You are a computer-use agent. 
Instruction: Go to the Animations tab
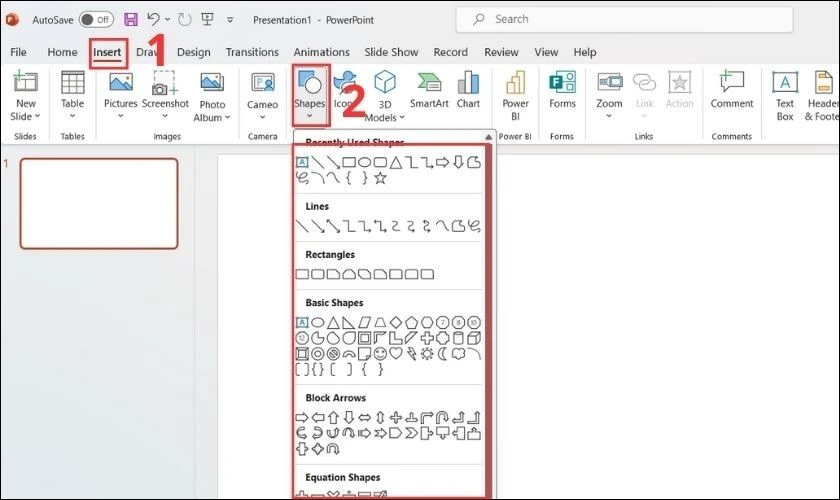pos(321,52)
